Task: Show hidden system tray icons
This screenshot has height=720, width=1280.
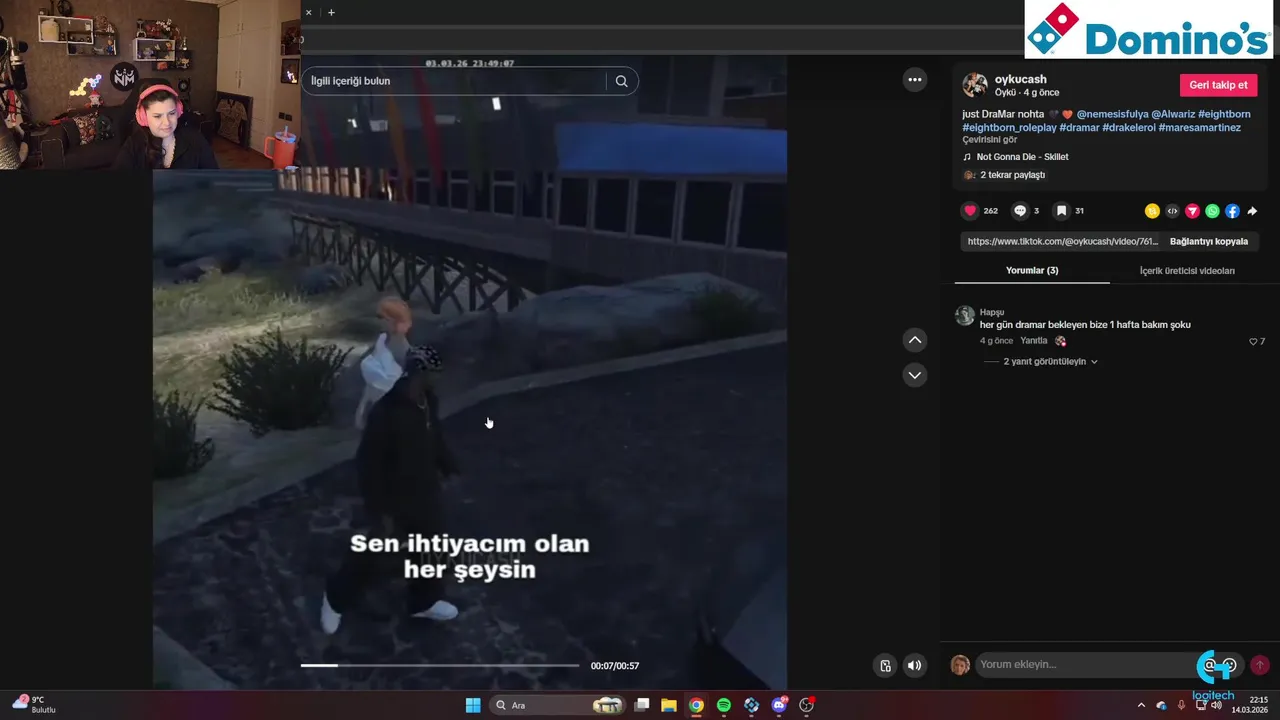Action: [1141, 705]
